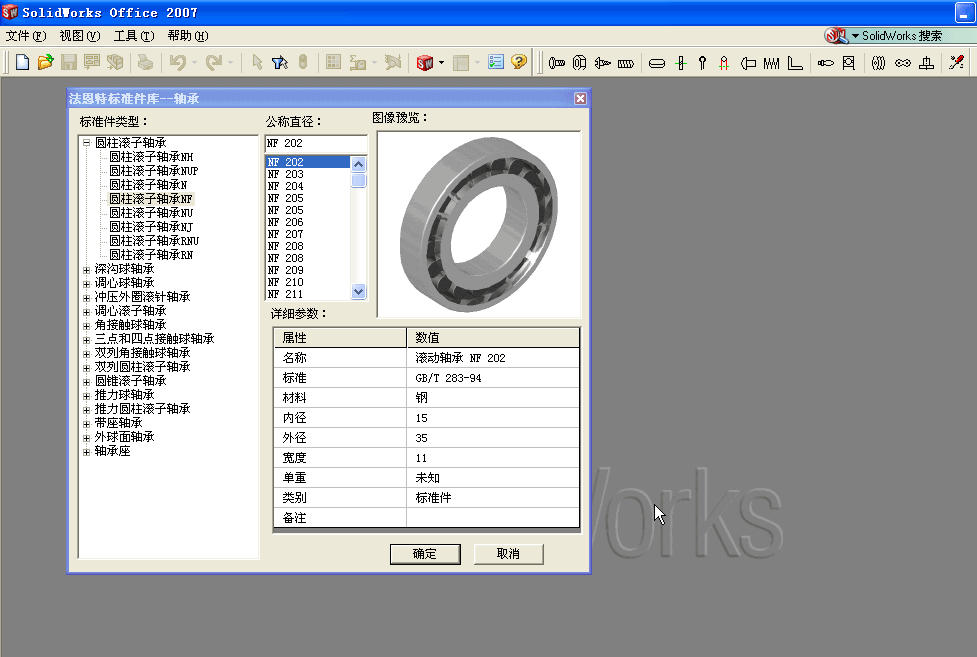Select the rivet part icon
The height and width of the screenshot is (657, 977).
[x=748, y=63]
